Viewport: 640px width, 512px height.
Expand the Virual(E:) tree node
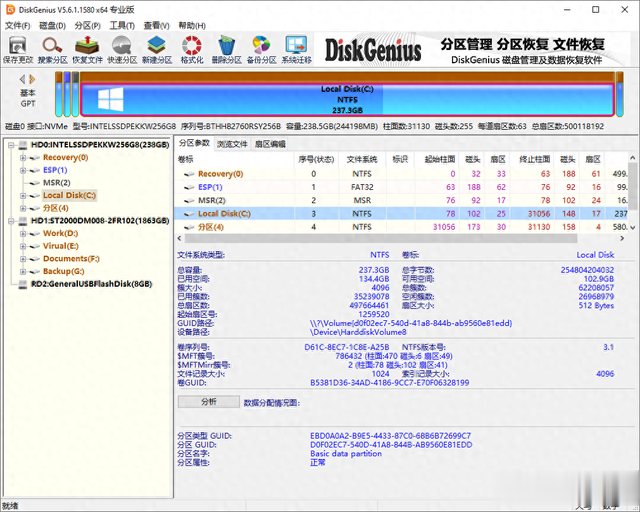23,246
